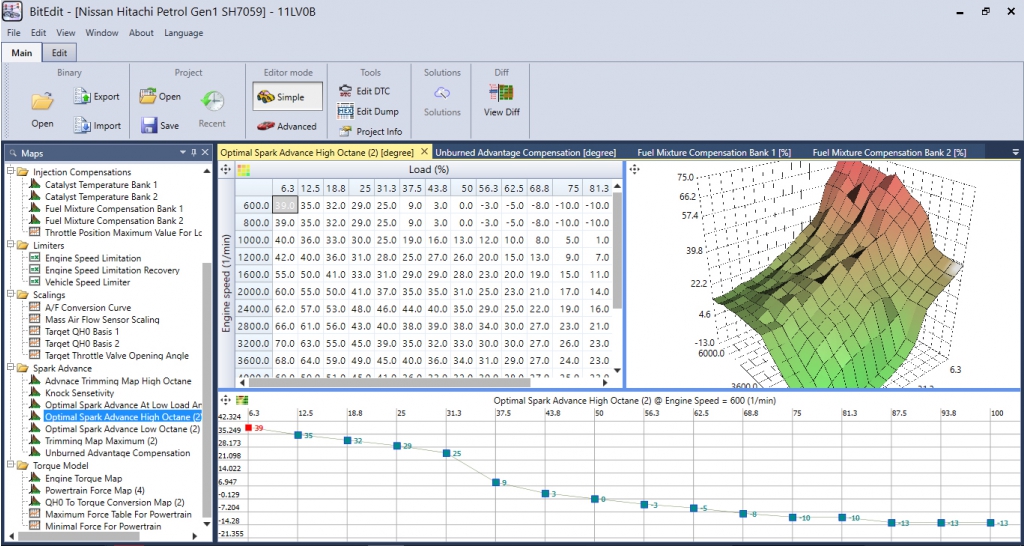Open Project Info
Viewport: 1024px width, 546px height.
(x=370, y=131)
